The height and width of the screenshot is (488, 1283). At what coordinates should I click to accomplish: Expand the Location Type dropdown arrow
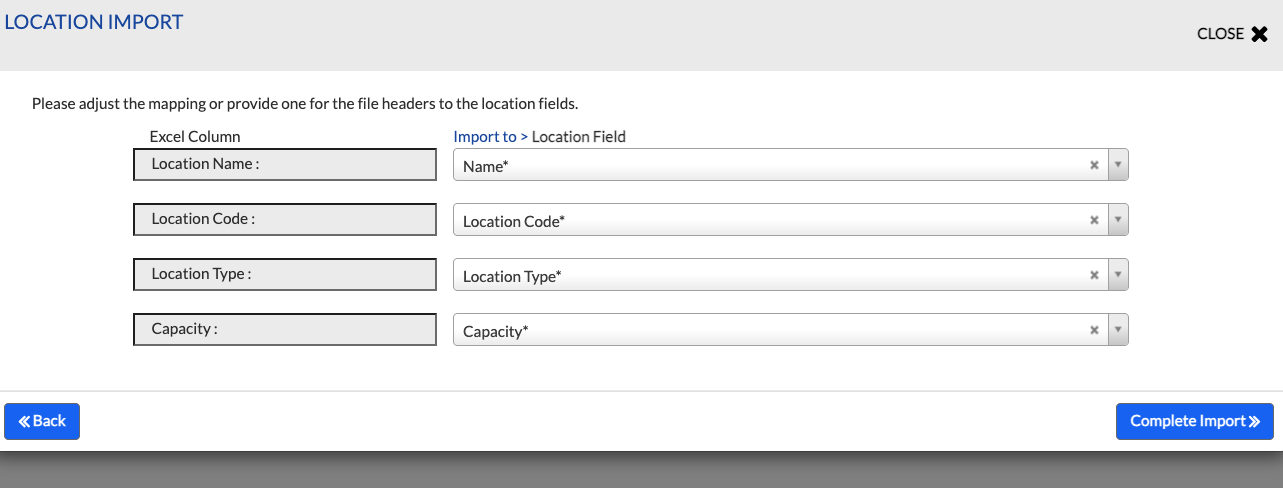coord(1118,276)
